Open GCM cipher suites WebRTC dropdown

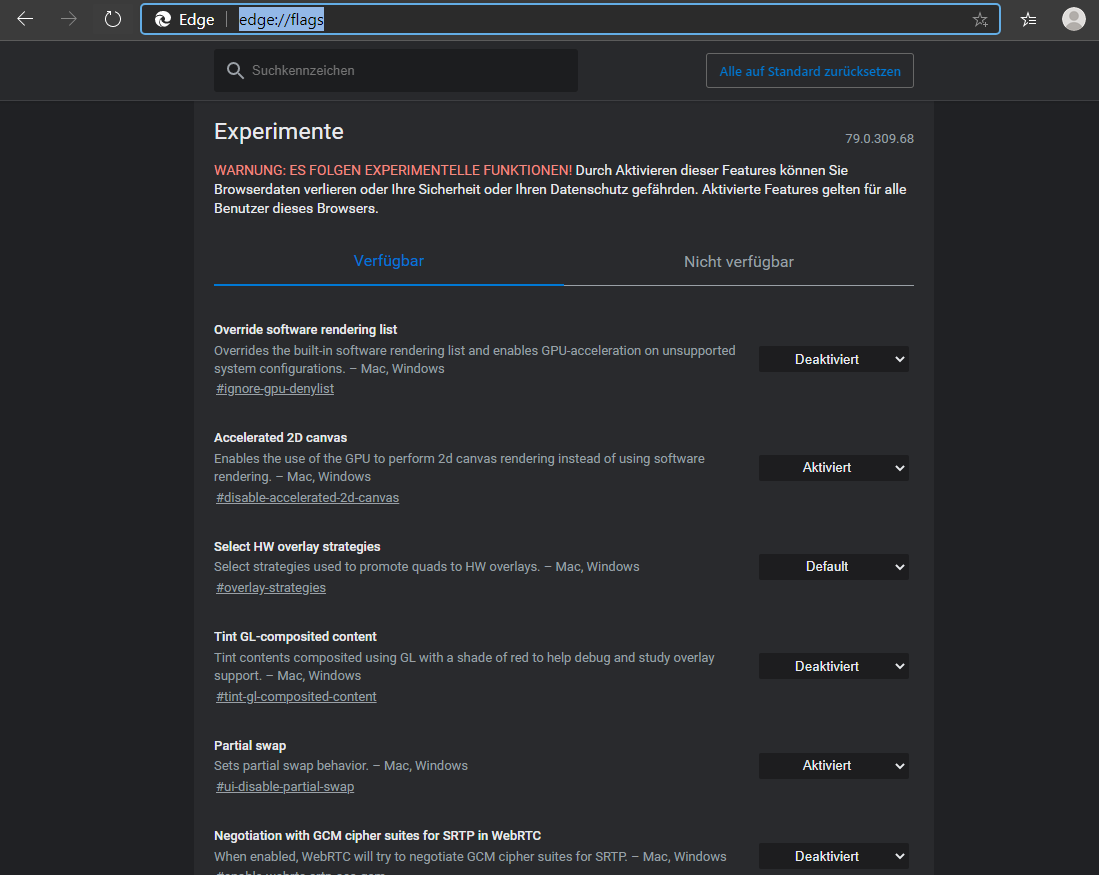coord(833,856)
